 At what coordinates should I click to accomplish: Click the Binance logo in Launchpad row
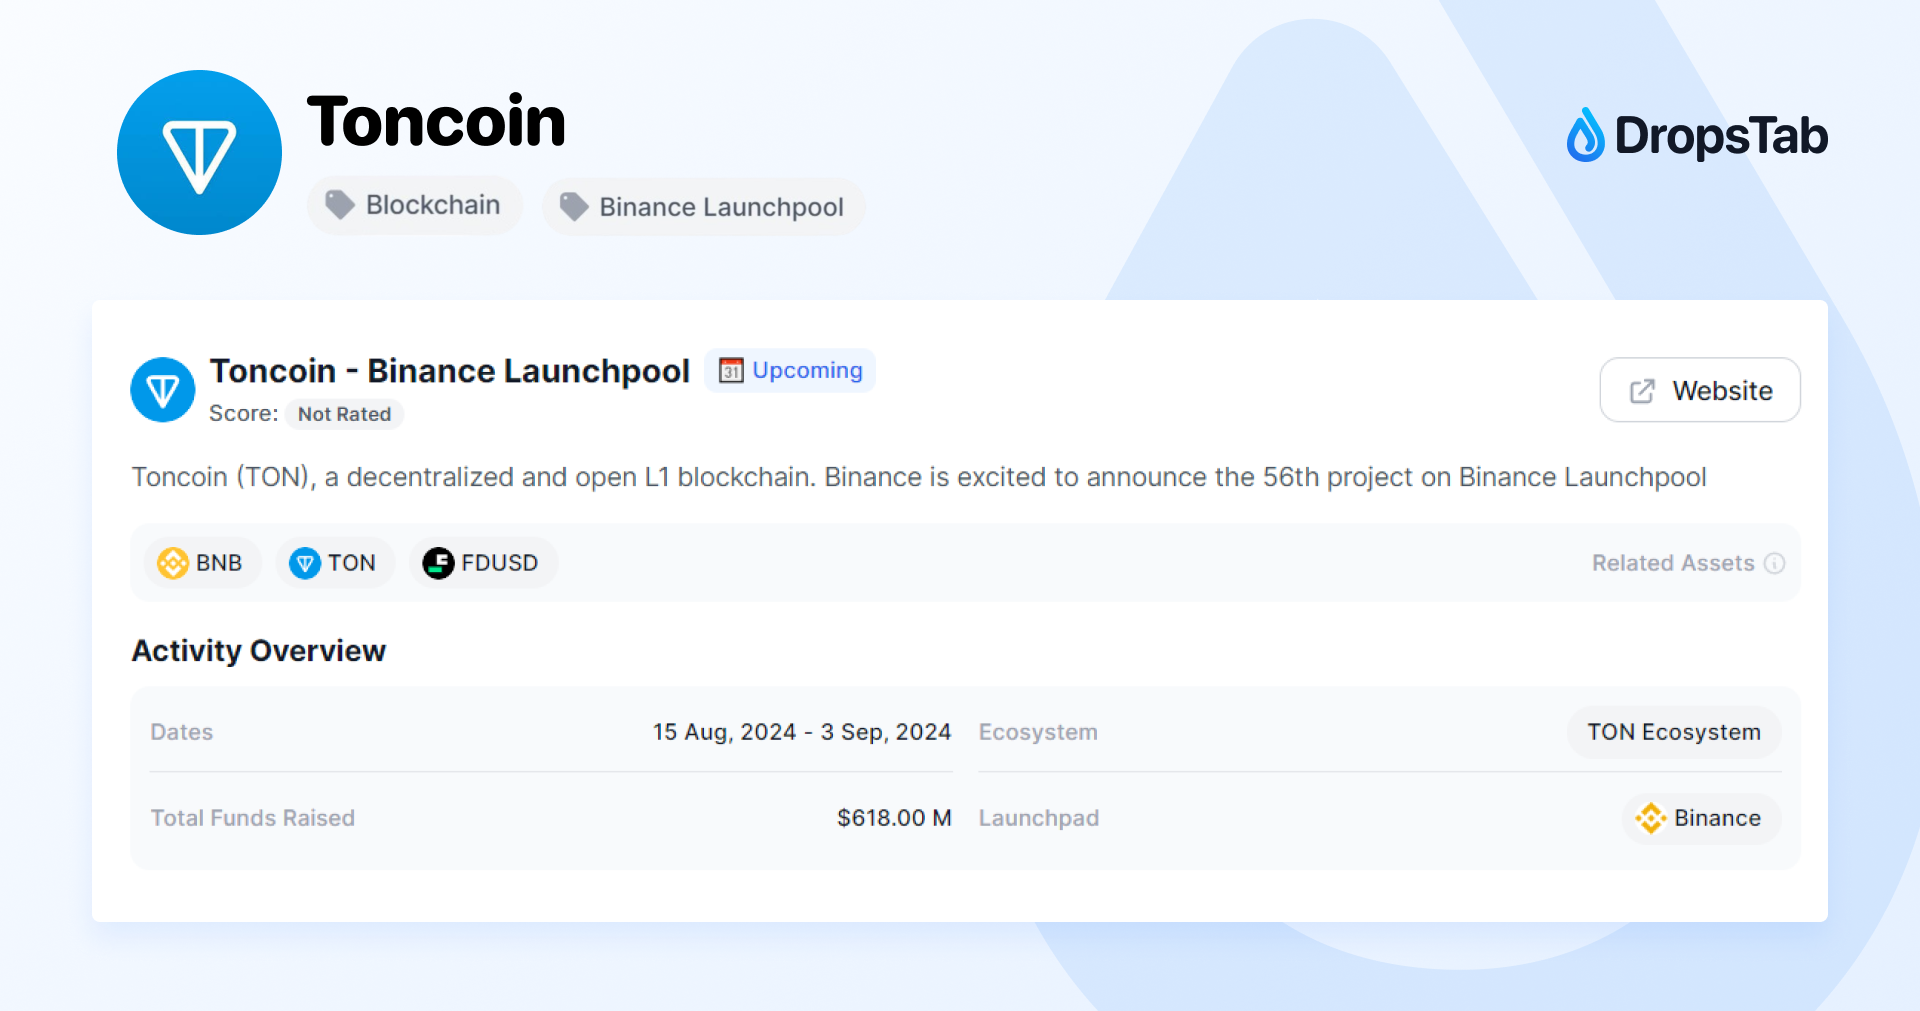1651,818
